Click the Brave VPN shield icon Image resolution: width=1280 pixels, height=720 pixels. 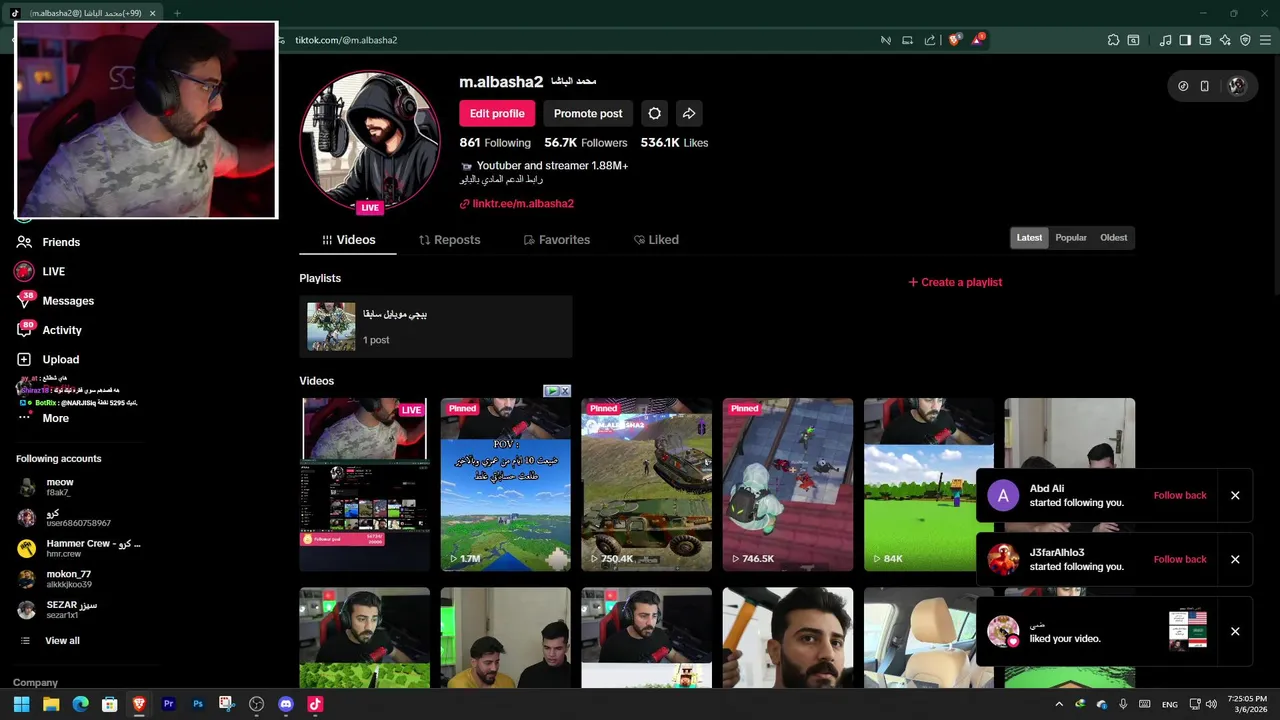[x=1245, y=40]
